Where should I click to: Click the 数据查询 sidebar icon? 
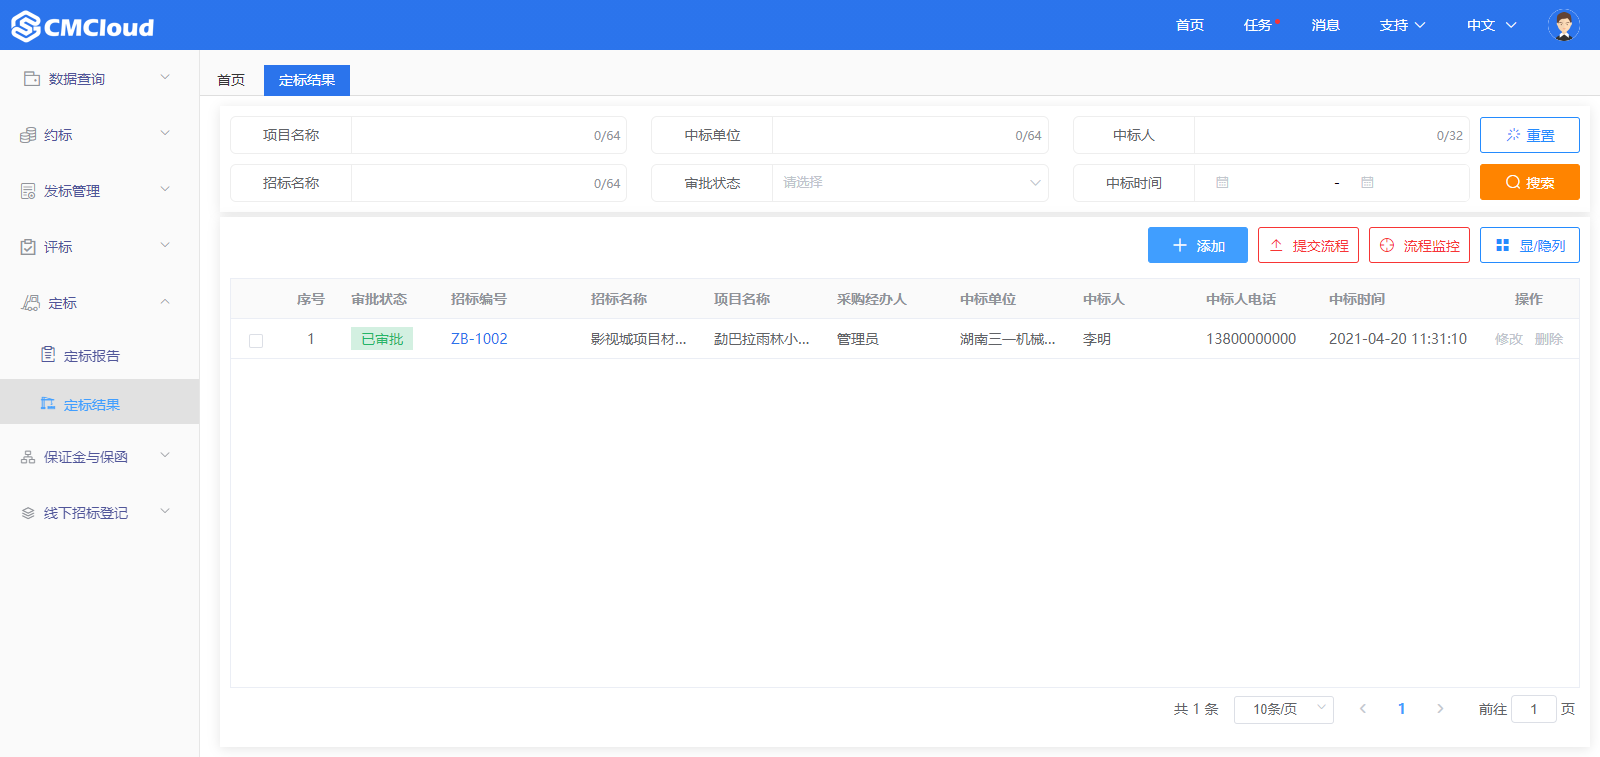(x=32, y=78)
